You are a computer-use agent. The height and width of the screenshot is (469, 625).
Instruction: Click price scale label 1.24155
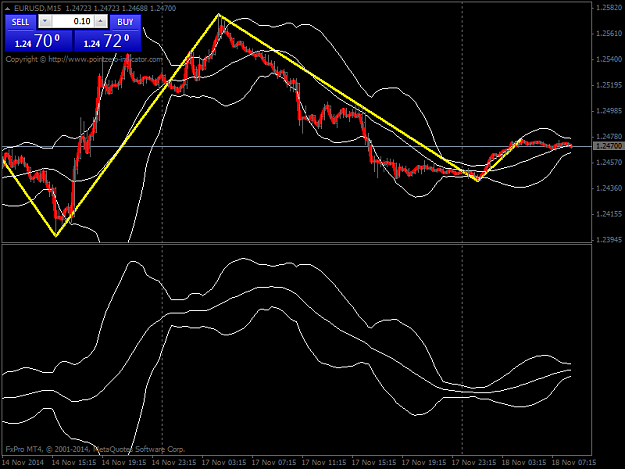[609, 214]
